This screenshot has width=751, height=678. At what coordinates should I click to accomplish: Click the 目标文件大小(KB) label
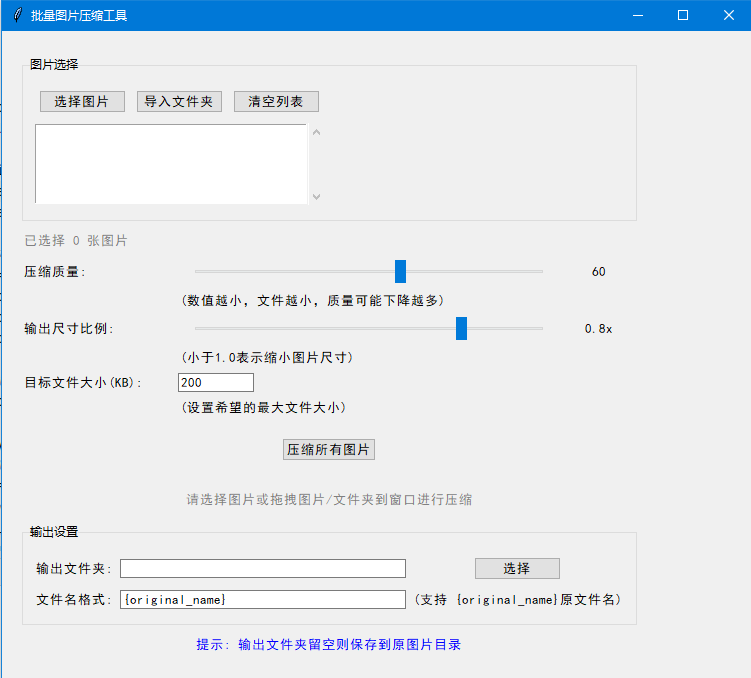tap(83, 383)
